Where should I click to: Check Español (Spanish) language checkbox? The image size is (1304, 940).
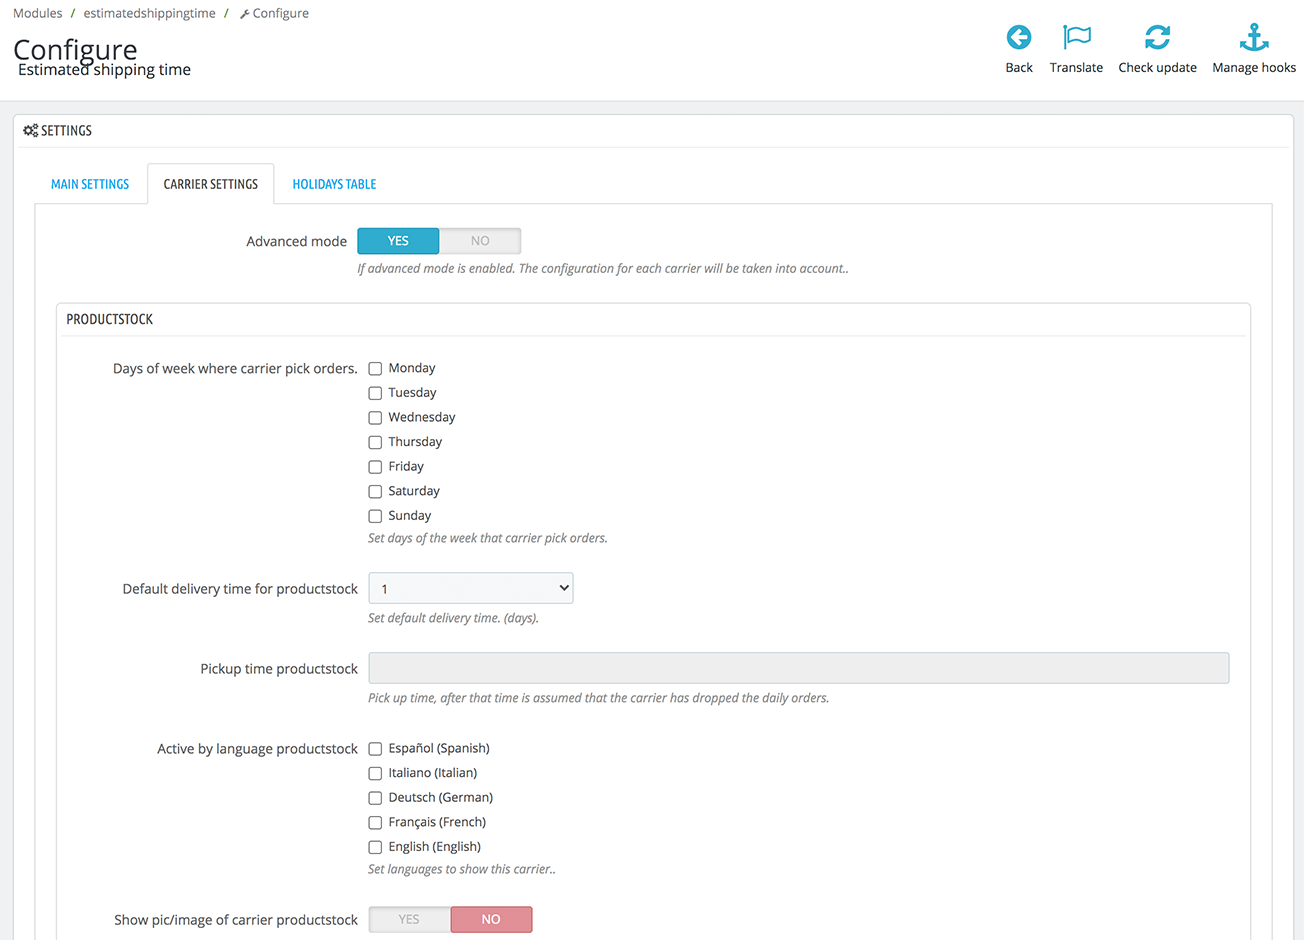tap(375, 749)
